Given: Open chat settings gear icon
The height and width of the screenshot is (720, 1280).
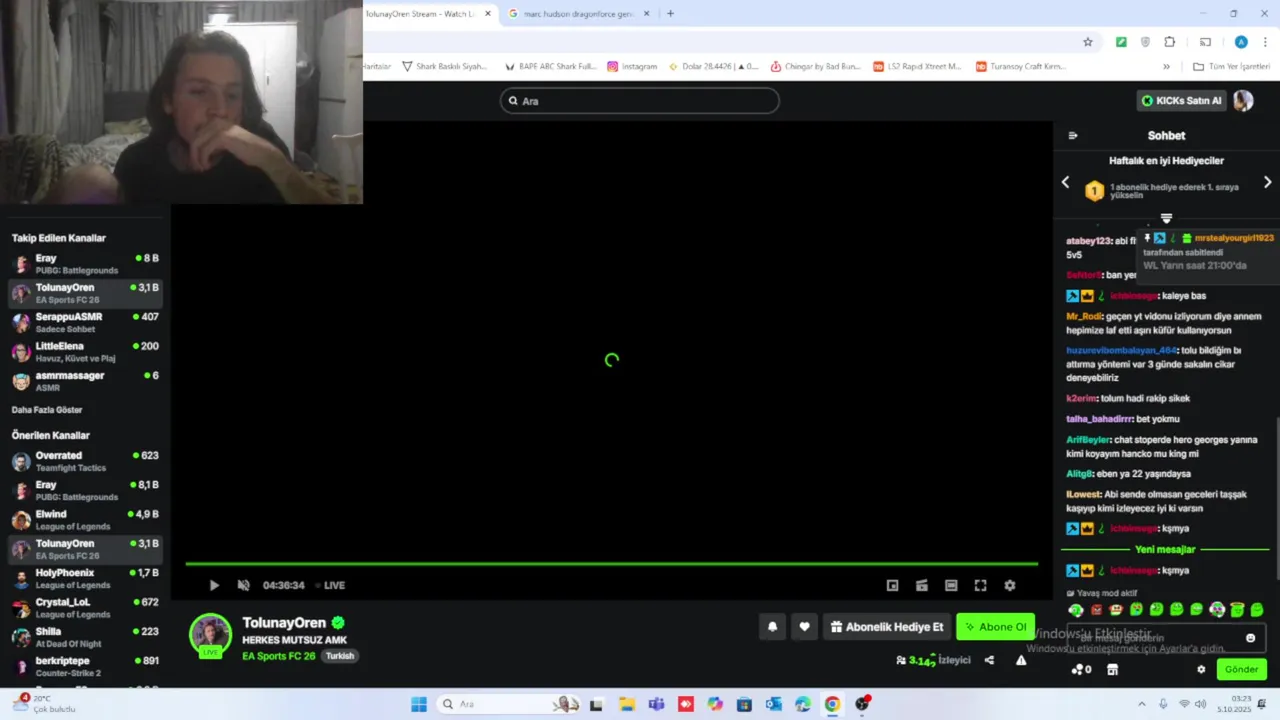Looking at the screenshot, I should [1201, 670].
